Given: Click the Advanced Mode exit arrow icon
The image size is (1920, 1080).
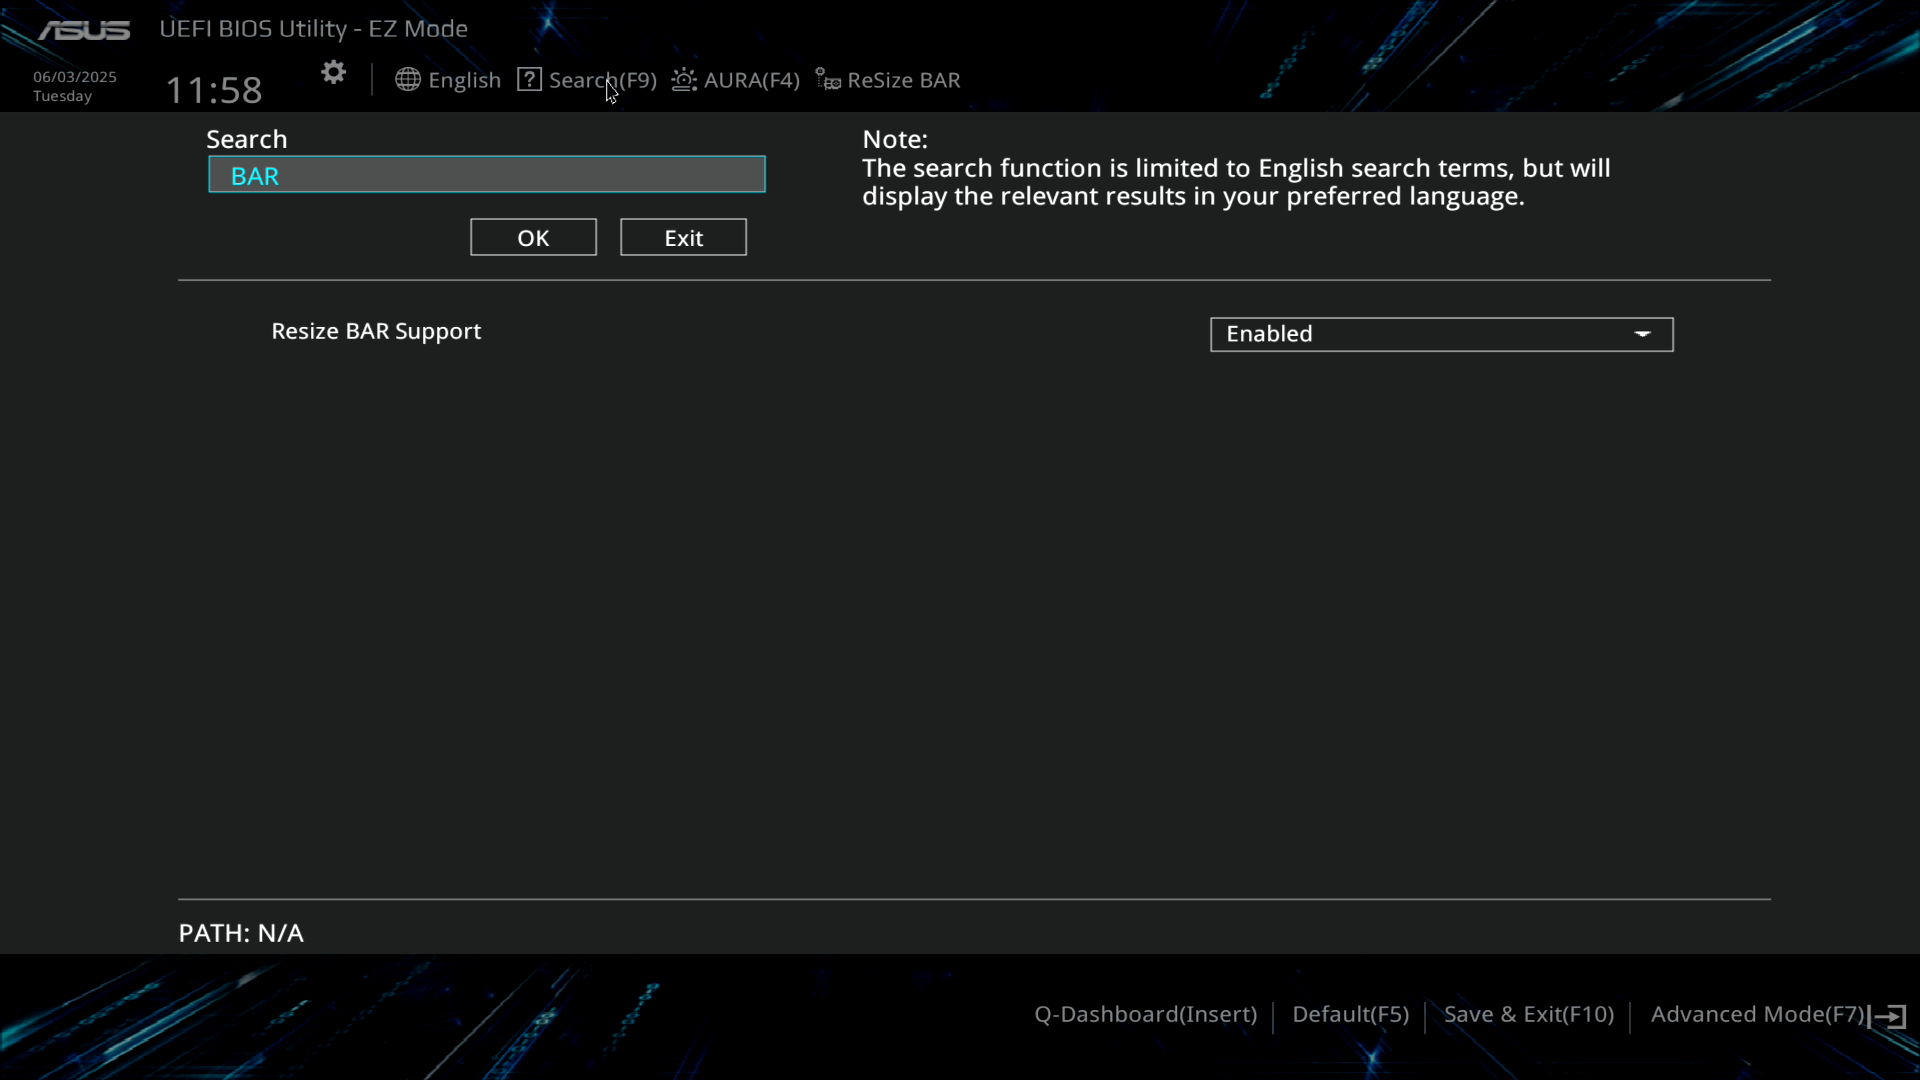Looking at the screenshot, I should [1888, 1016].
